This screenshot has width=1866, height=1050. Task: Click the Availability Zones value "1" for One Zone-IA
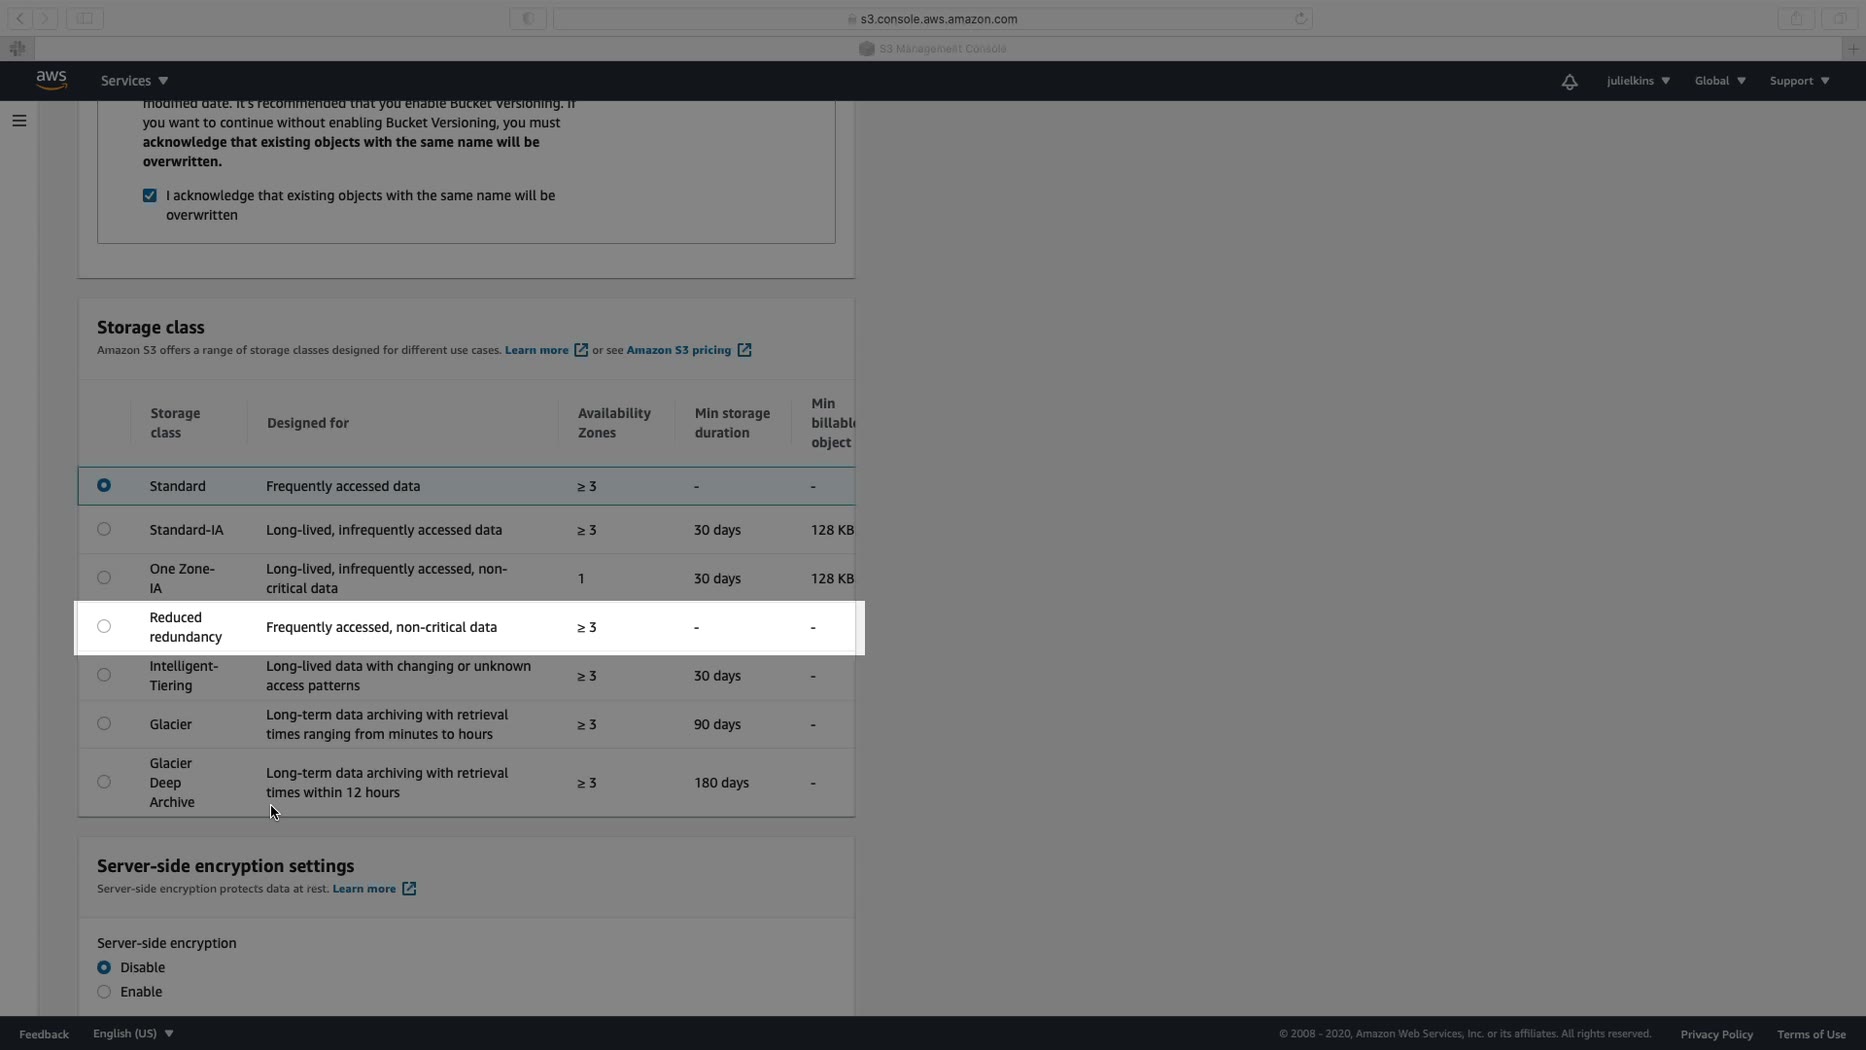tap(581, 579)
